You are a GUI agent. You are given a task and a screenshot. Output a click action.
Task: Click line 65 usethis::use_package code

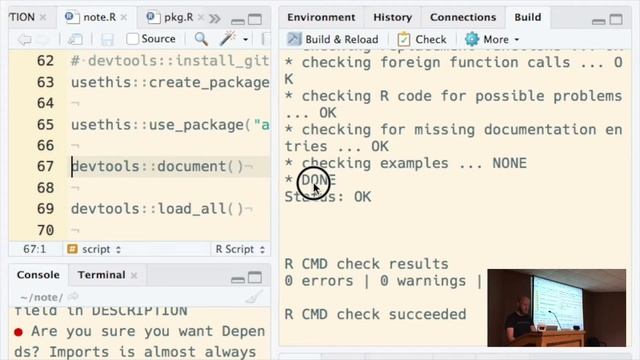tap(170, 125)
